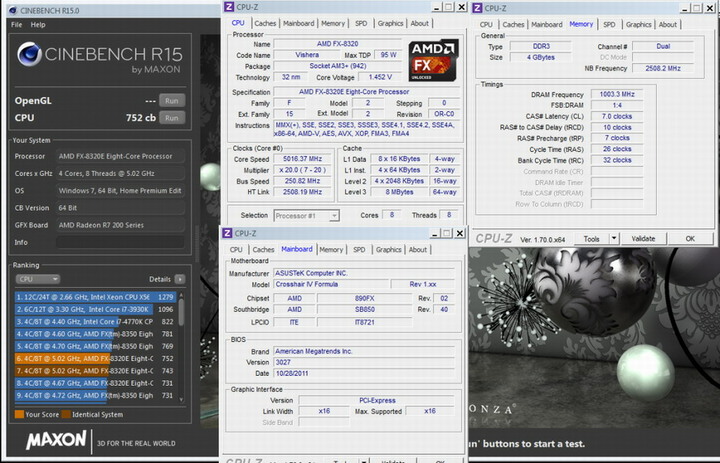Switch to Graphics tab in the Memory window
The width and height of the screenshot is (720, 463).
click(x=638, y=25)
